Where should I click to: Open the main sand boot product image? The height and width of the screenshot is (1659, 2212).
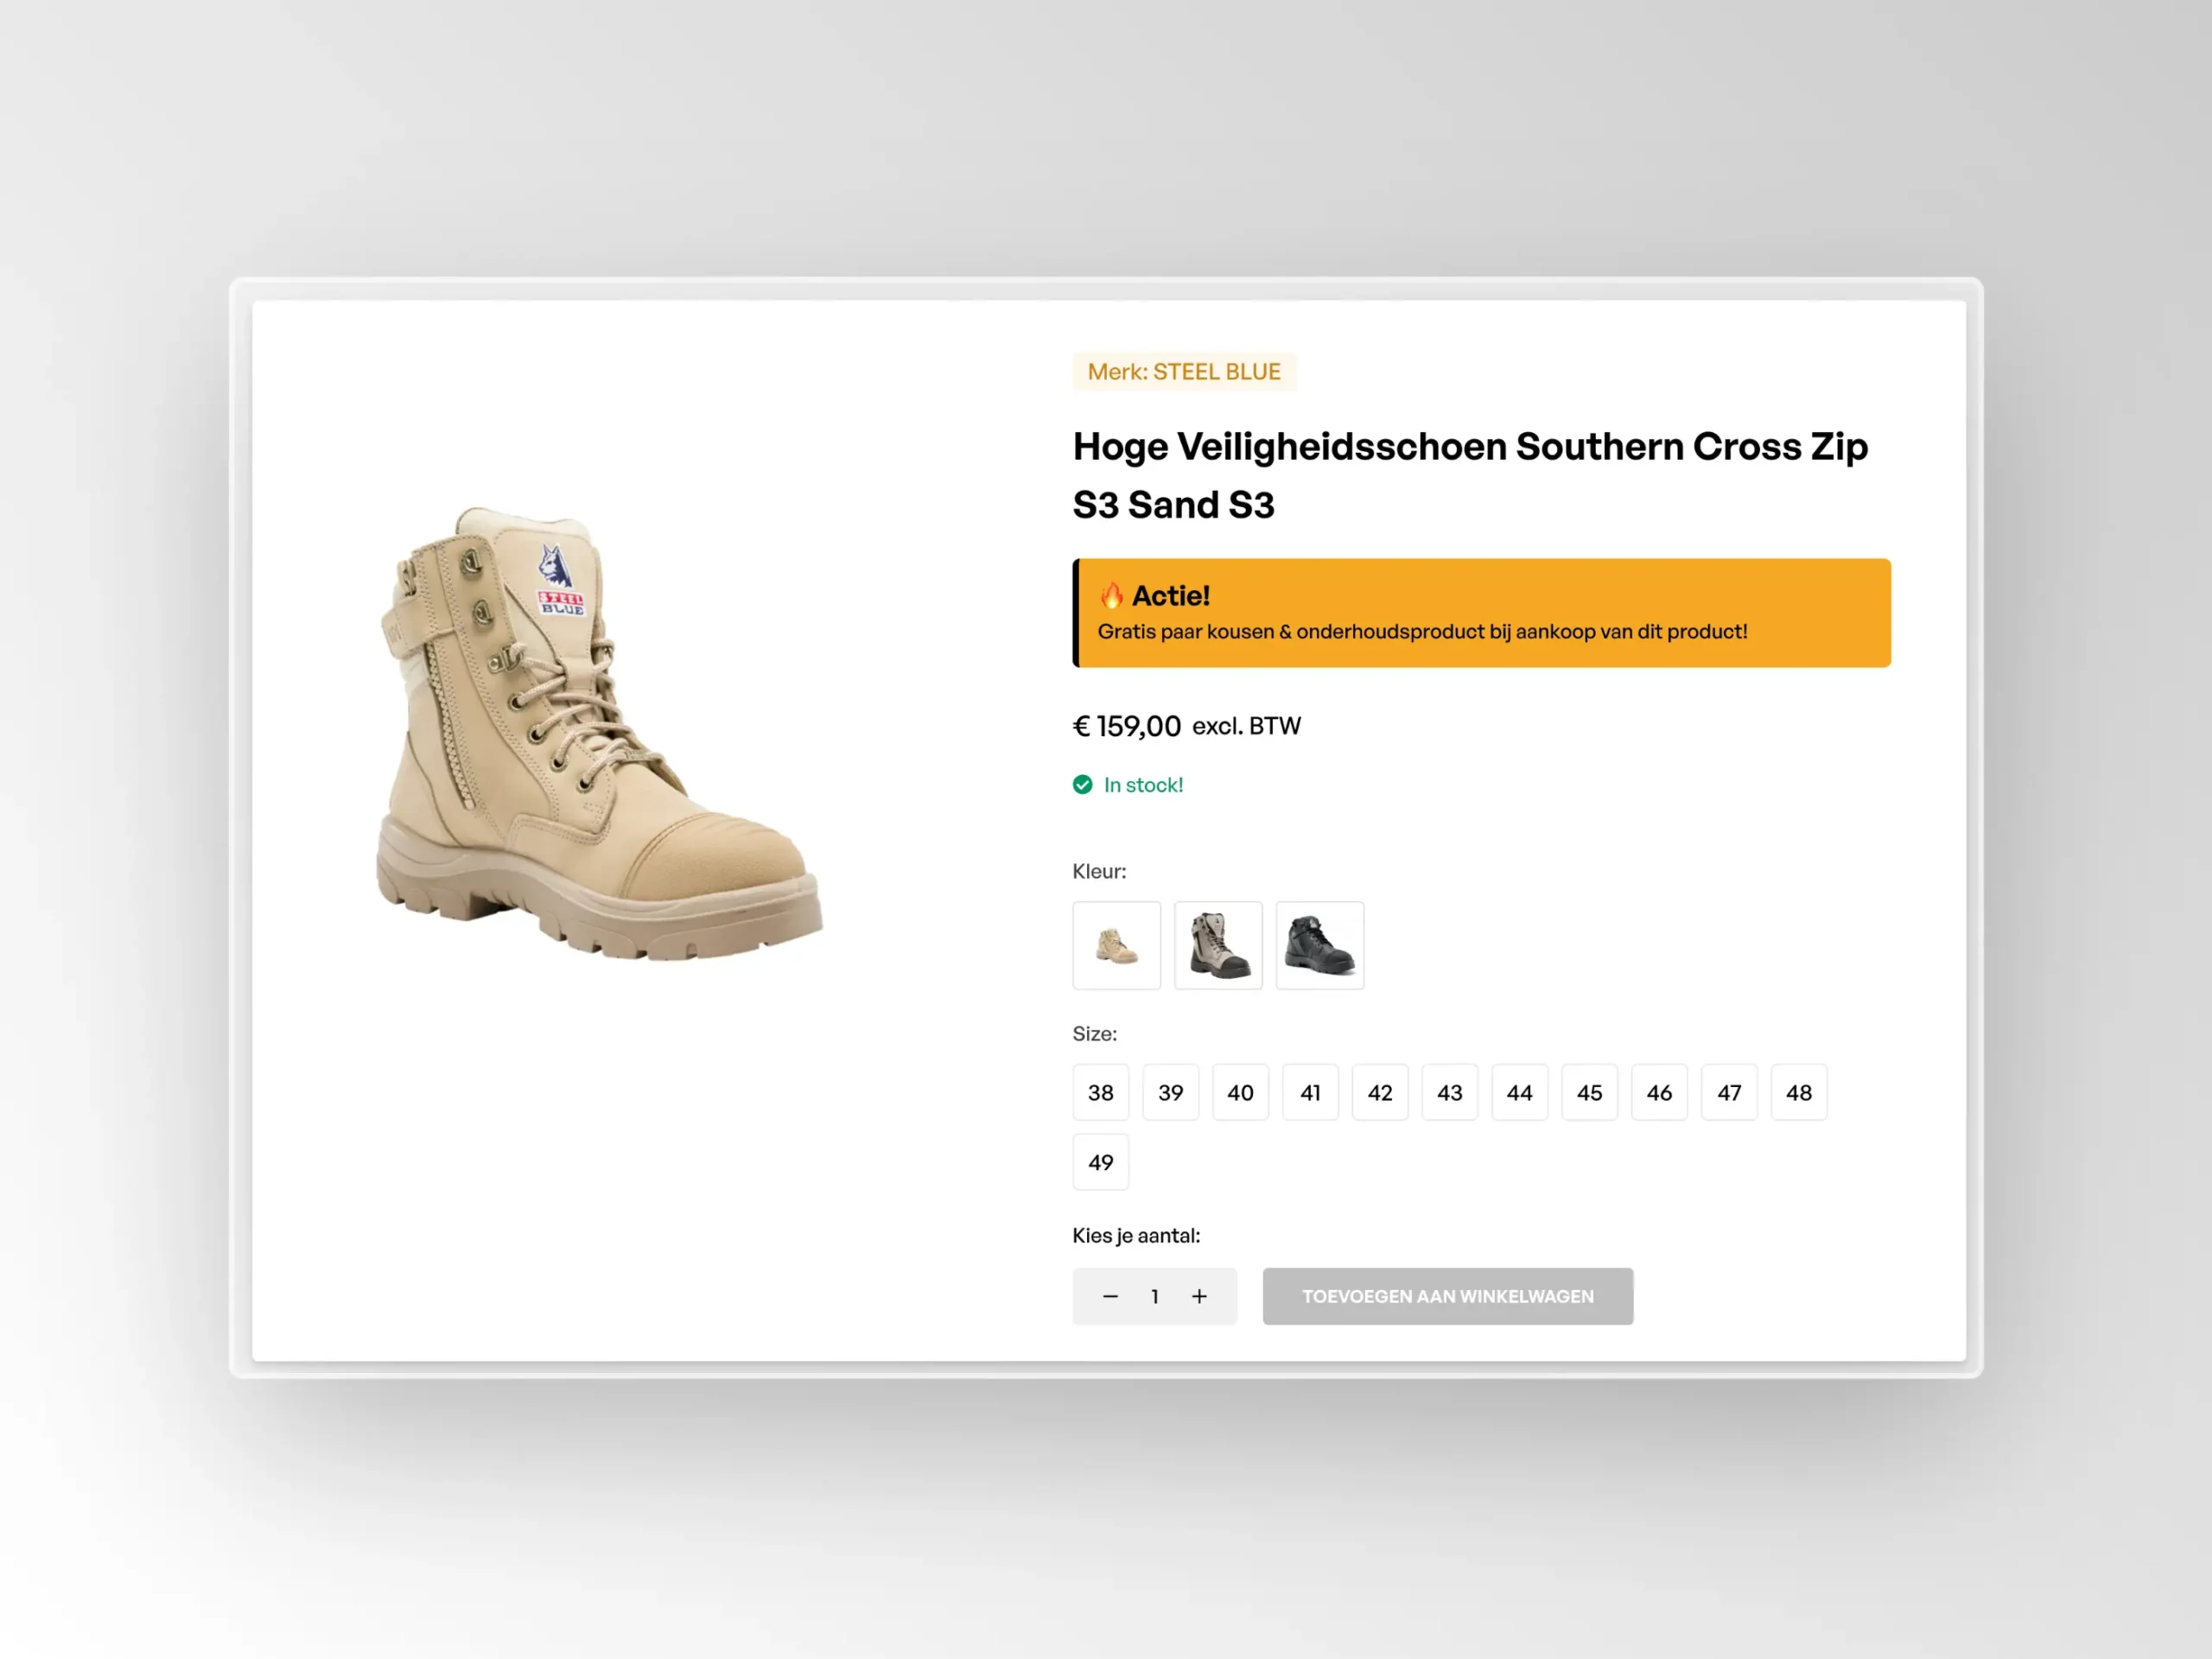point(598,735)
